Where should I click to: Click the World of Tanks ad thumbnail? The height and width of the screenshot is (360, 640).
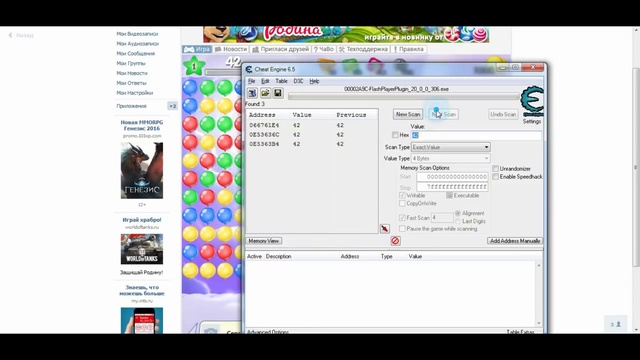pos(142,249)
